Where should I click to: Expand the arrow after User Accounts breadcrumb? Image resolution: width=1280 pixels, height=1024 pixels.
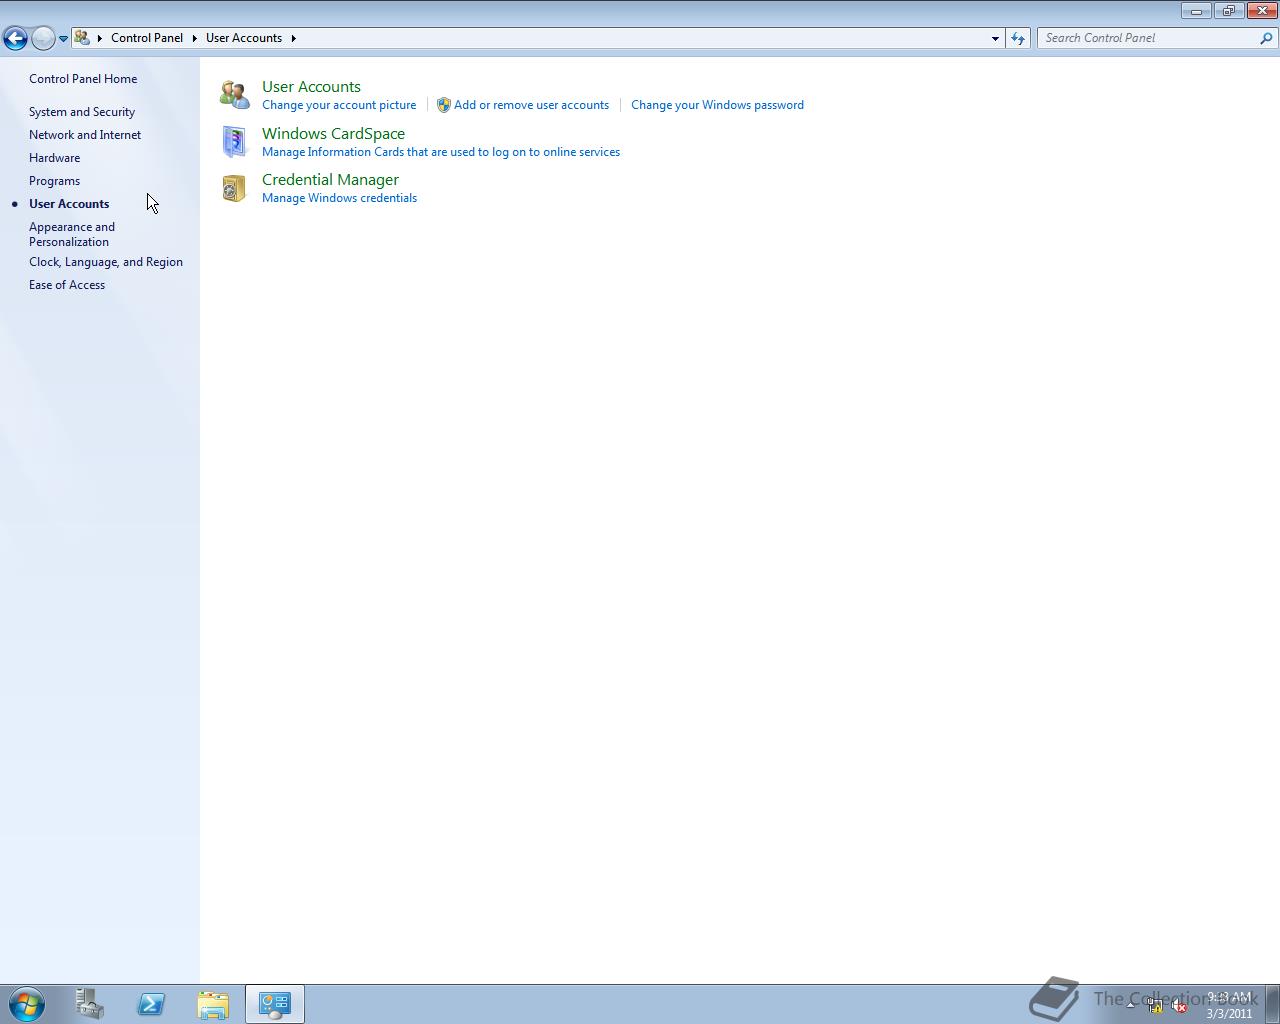293,38
